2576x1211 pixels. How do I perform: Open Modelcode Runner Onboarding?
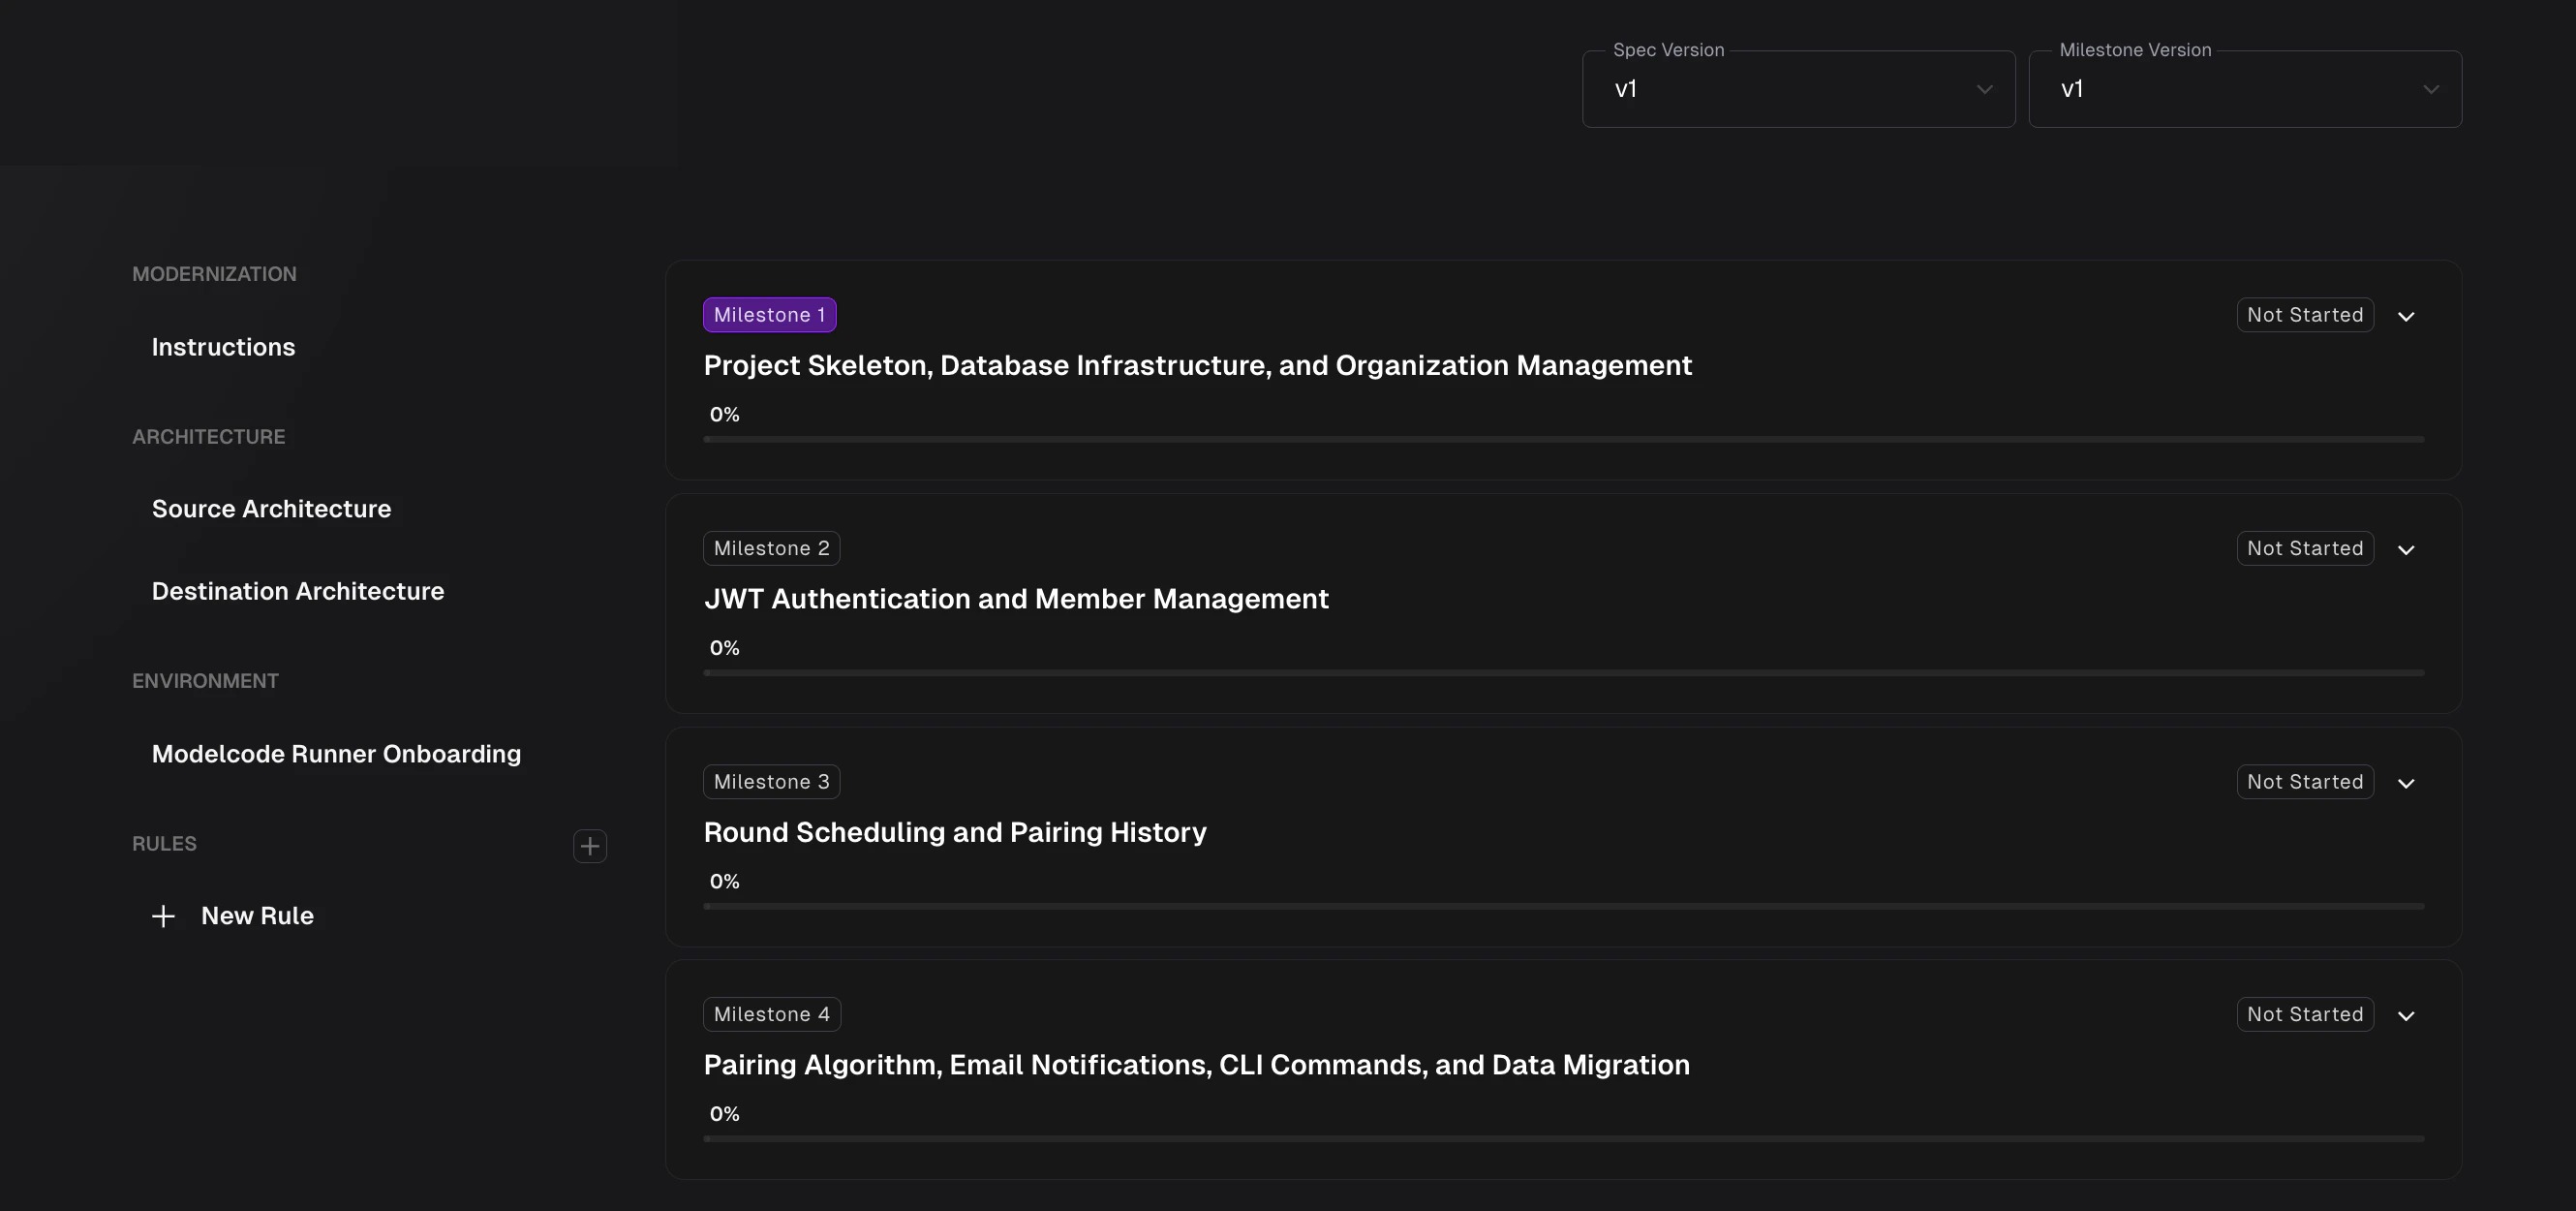tap(336, 754)
